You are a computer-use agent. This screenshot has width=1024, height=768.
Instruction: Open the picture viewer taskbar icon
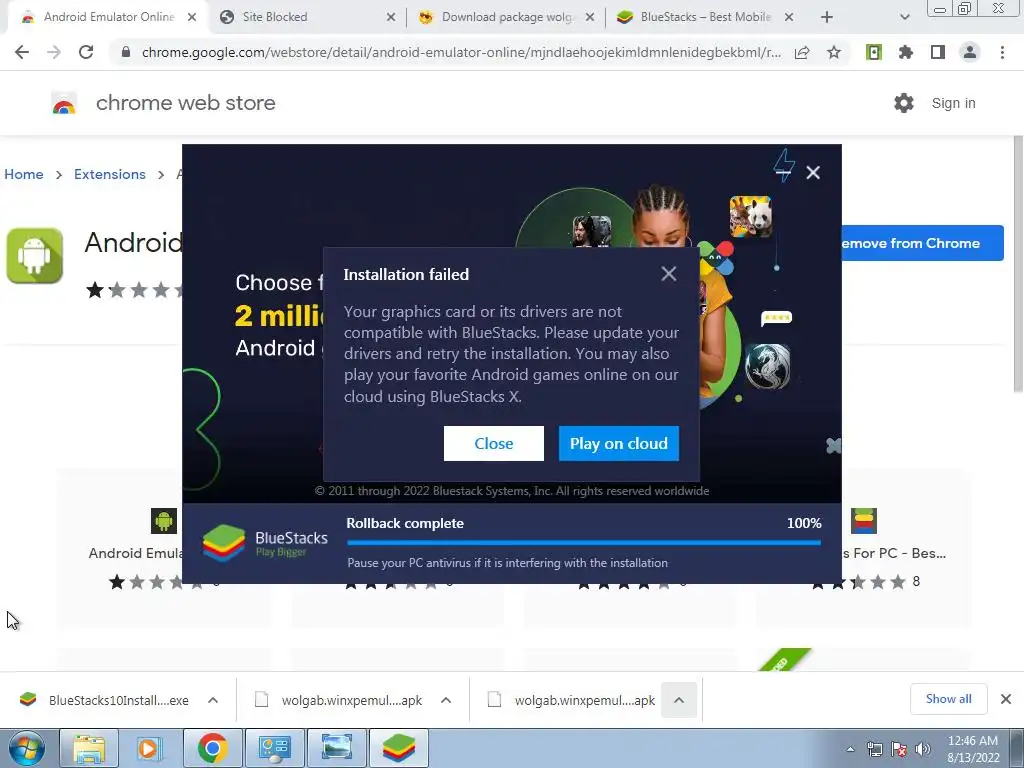(337, 748)
